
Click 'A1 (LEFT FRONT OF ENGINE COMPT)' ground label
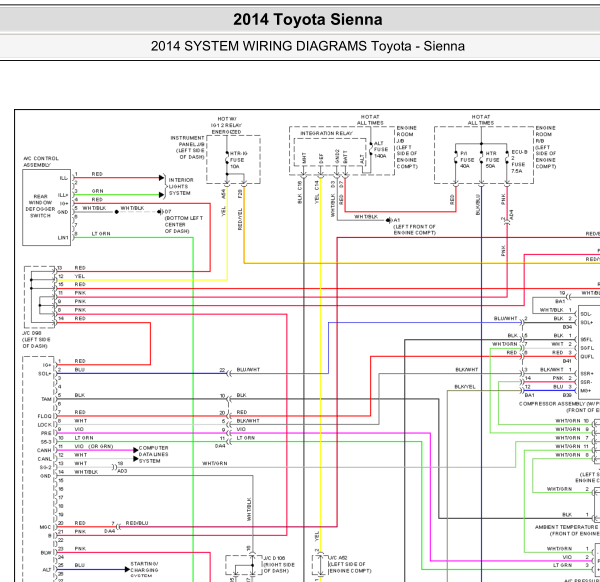pos(414,226)
